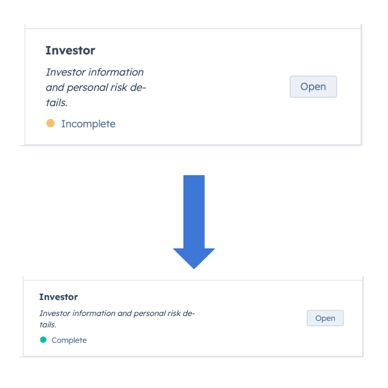Image resolution: width=388 pixels, height=388 pixels.
Task: Select the blue arrow's triangular head
Action: (194, 258)
